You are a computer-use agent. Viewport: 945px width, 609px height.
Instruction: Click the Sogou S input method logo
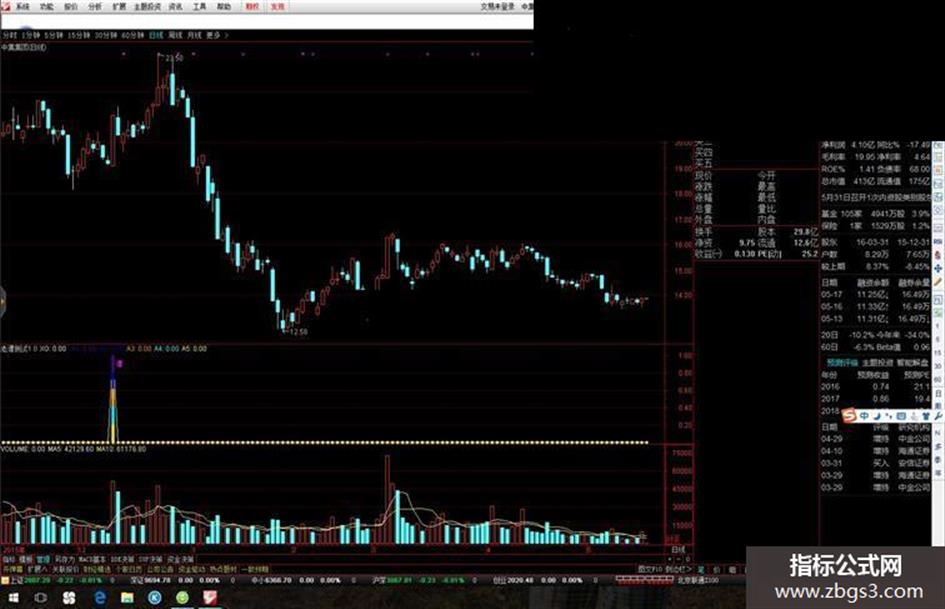[849, 415]
